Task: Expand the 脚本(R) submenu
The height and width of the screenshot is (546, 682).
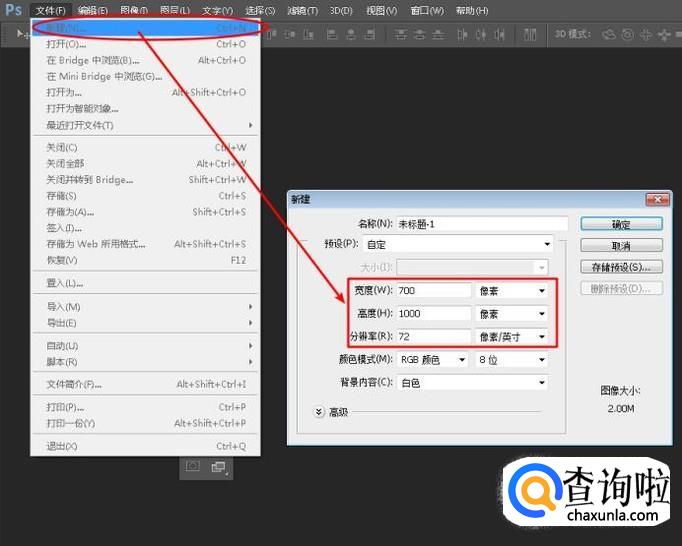Action: [146, 362]
